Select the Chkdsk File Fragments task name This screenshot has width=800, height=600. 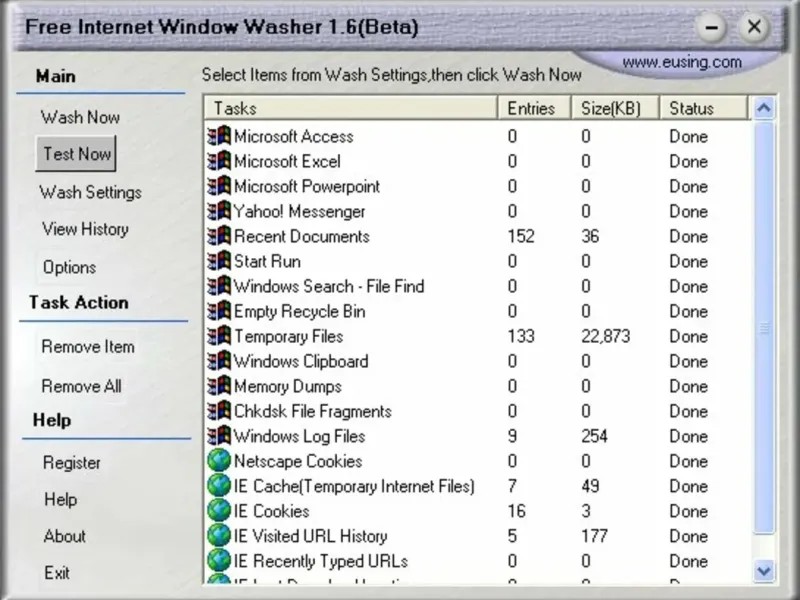tap(312, 411)
